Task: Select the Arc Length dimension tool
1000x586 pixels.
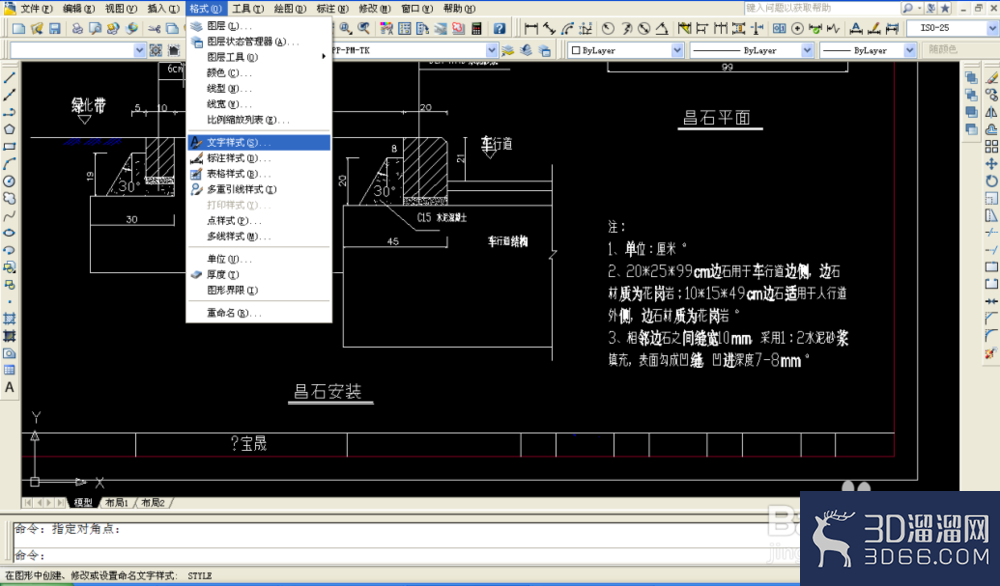Action: click(x=568, y=28)
